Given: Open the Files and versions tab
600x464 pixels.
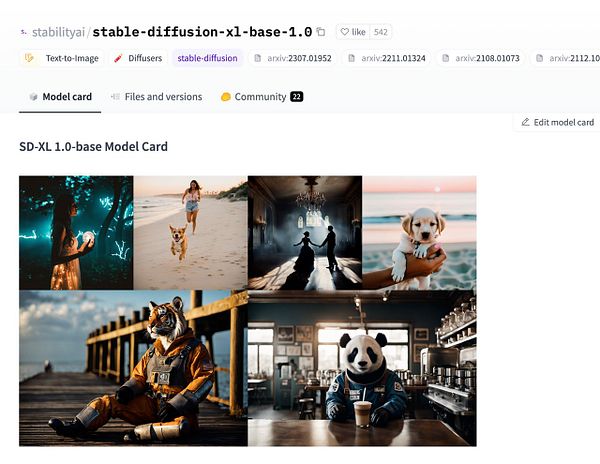Looking at the screenshot, I should coord(156,97).
